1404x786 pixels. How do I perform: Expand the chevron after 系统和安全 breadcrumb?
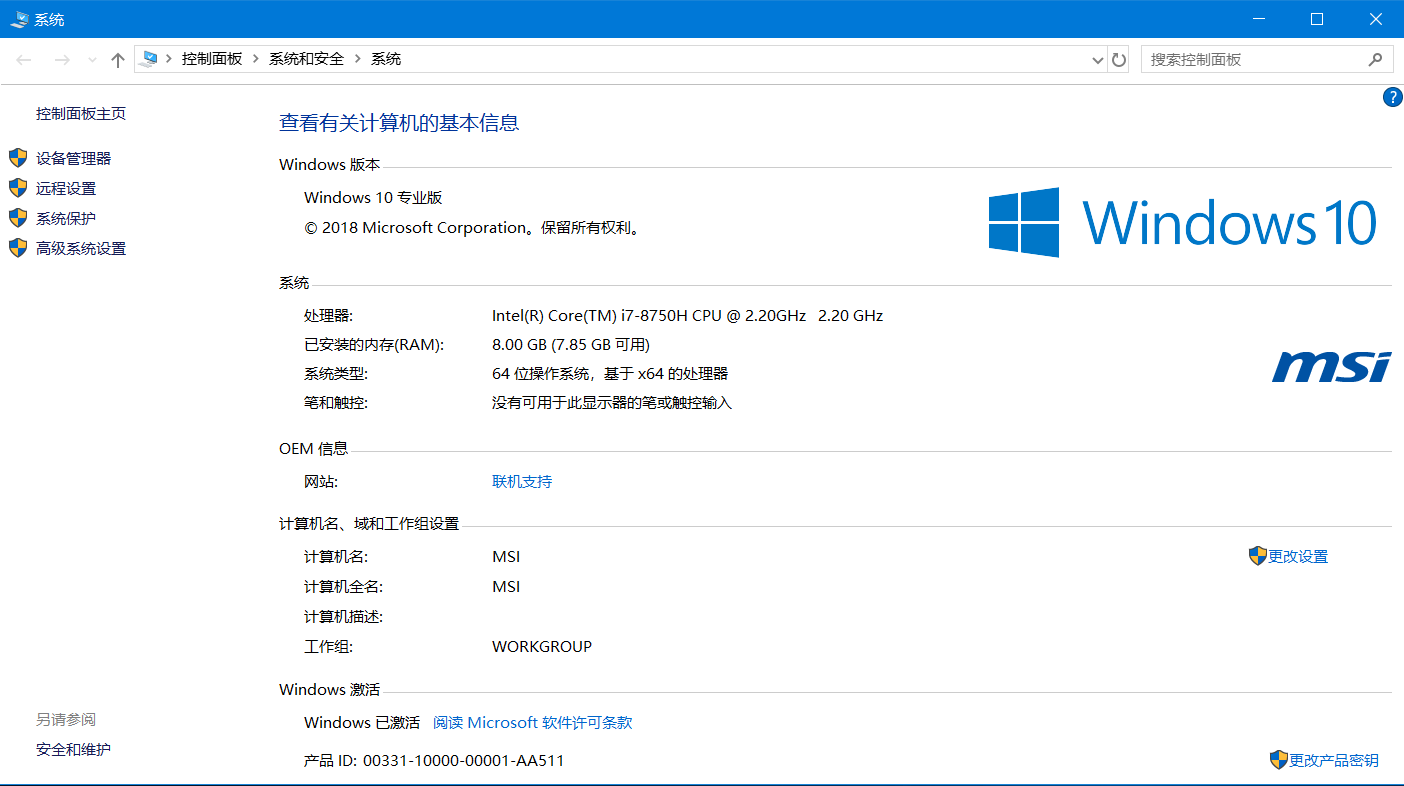point(358,59)
